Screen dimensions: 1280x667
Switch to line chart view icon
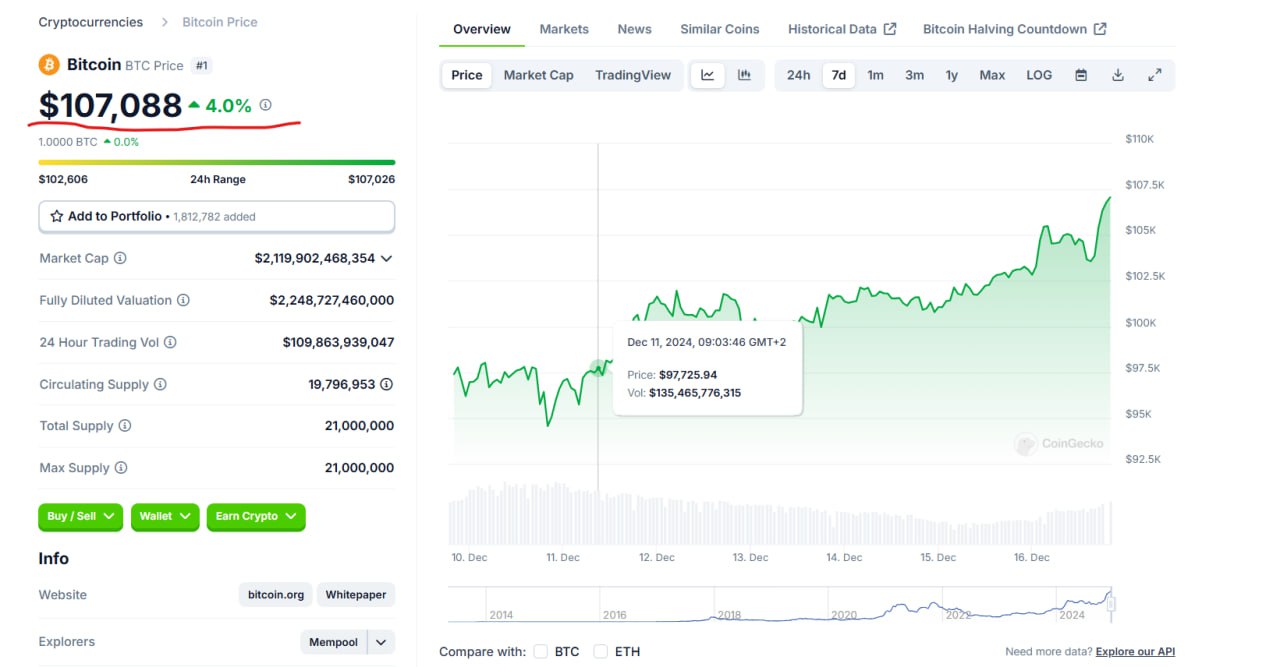[707, 75]
